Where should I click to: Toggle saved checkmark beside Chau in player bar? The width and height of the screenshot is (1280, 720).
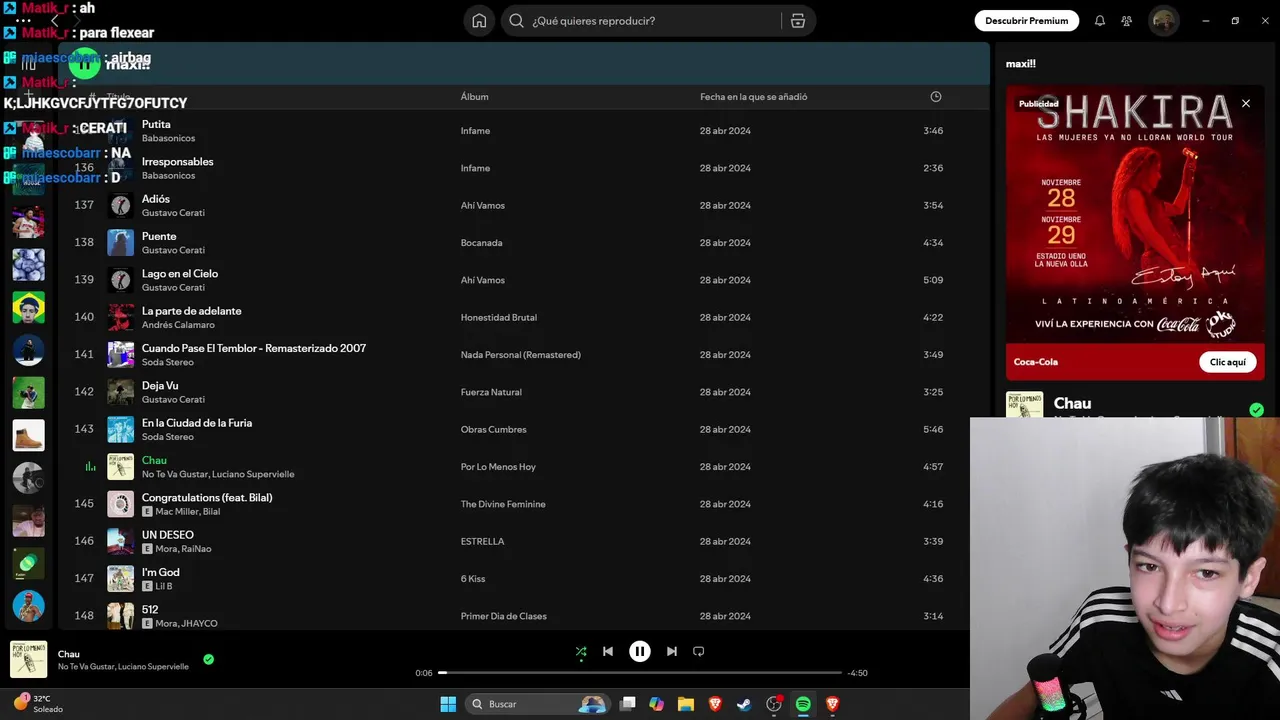click(209, 659)
